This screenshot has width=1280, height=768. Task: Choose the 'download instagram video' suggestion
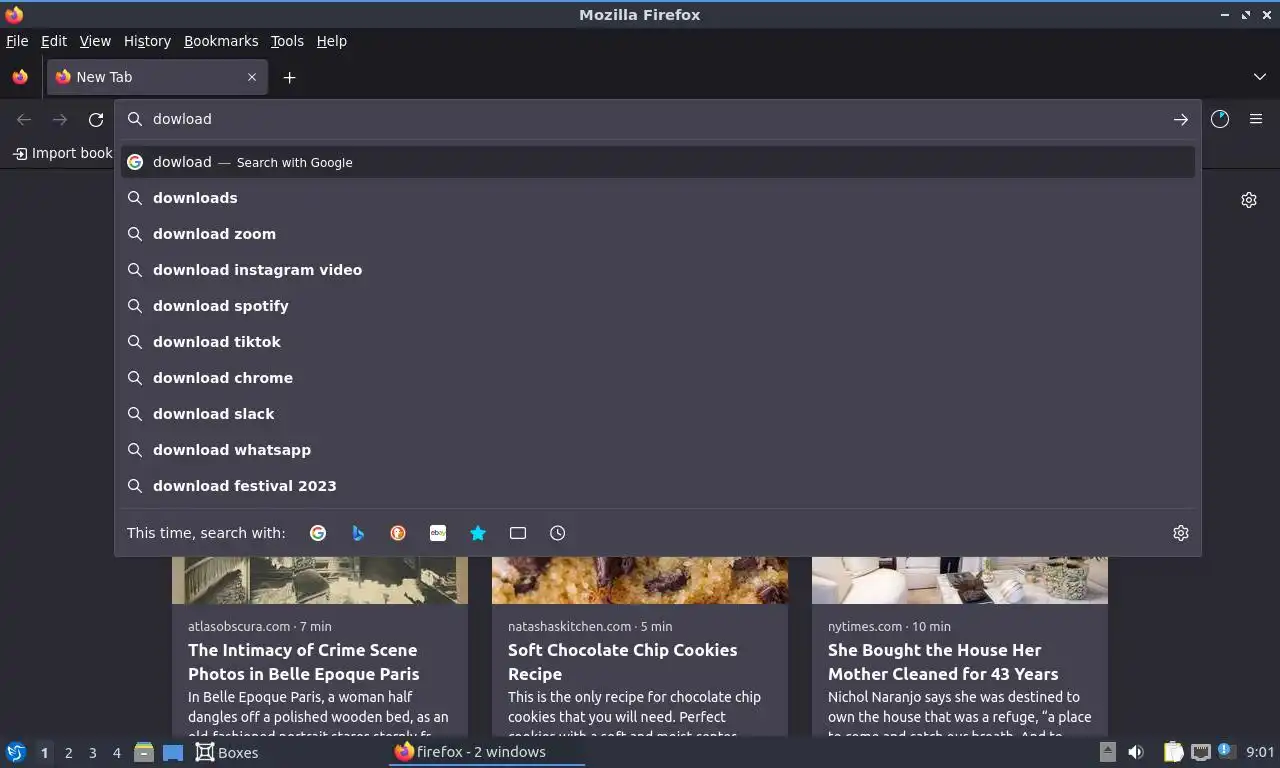click(658, 270)
